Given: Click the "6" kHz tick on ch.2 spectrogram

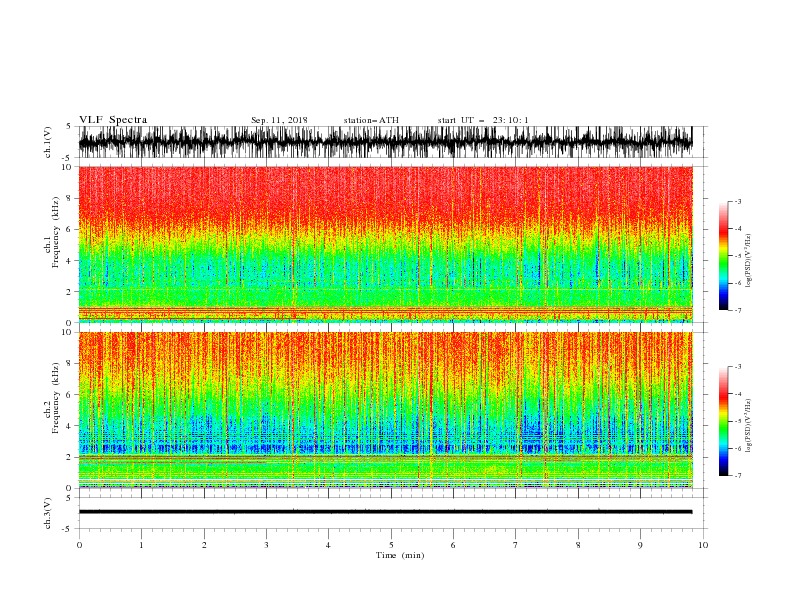Looking at the screenshot, I should coord(69,395).
